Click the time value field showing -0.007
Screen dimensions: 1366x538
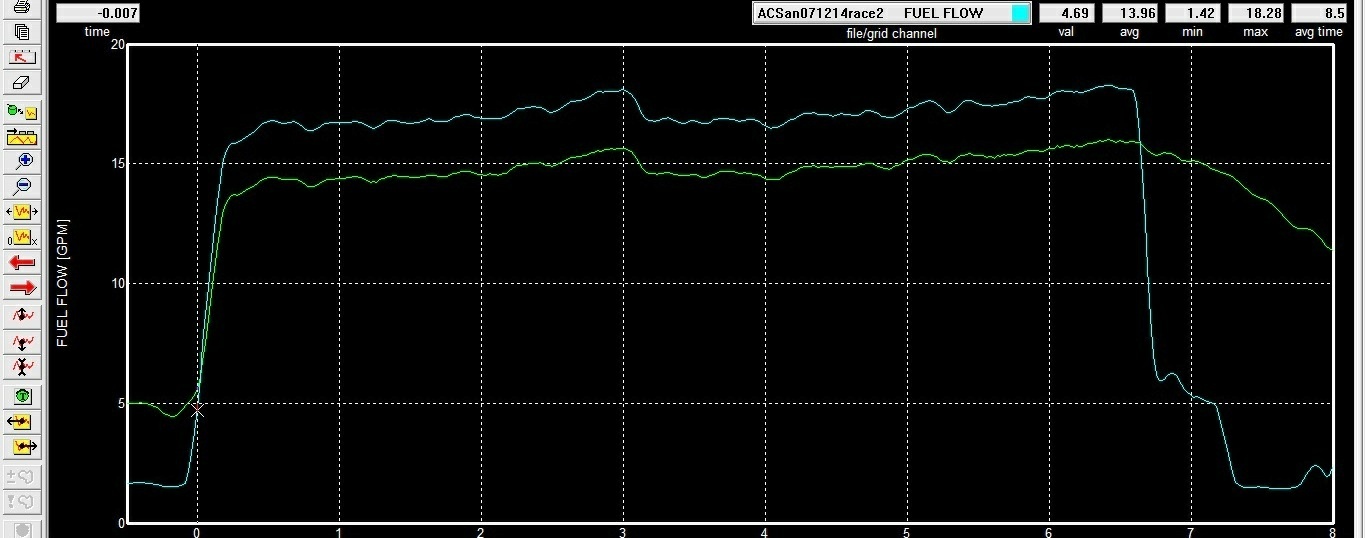tap(97, 14)
